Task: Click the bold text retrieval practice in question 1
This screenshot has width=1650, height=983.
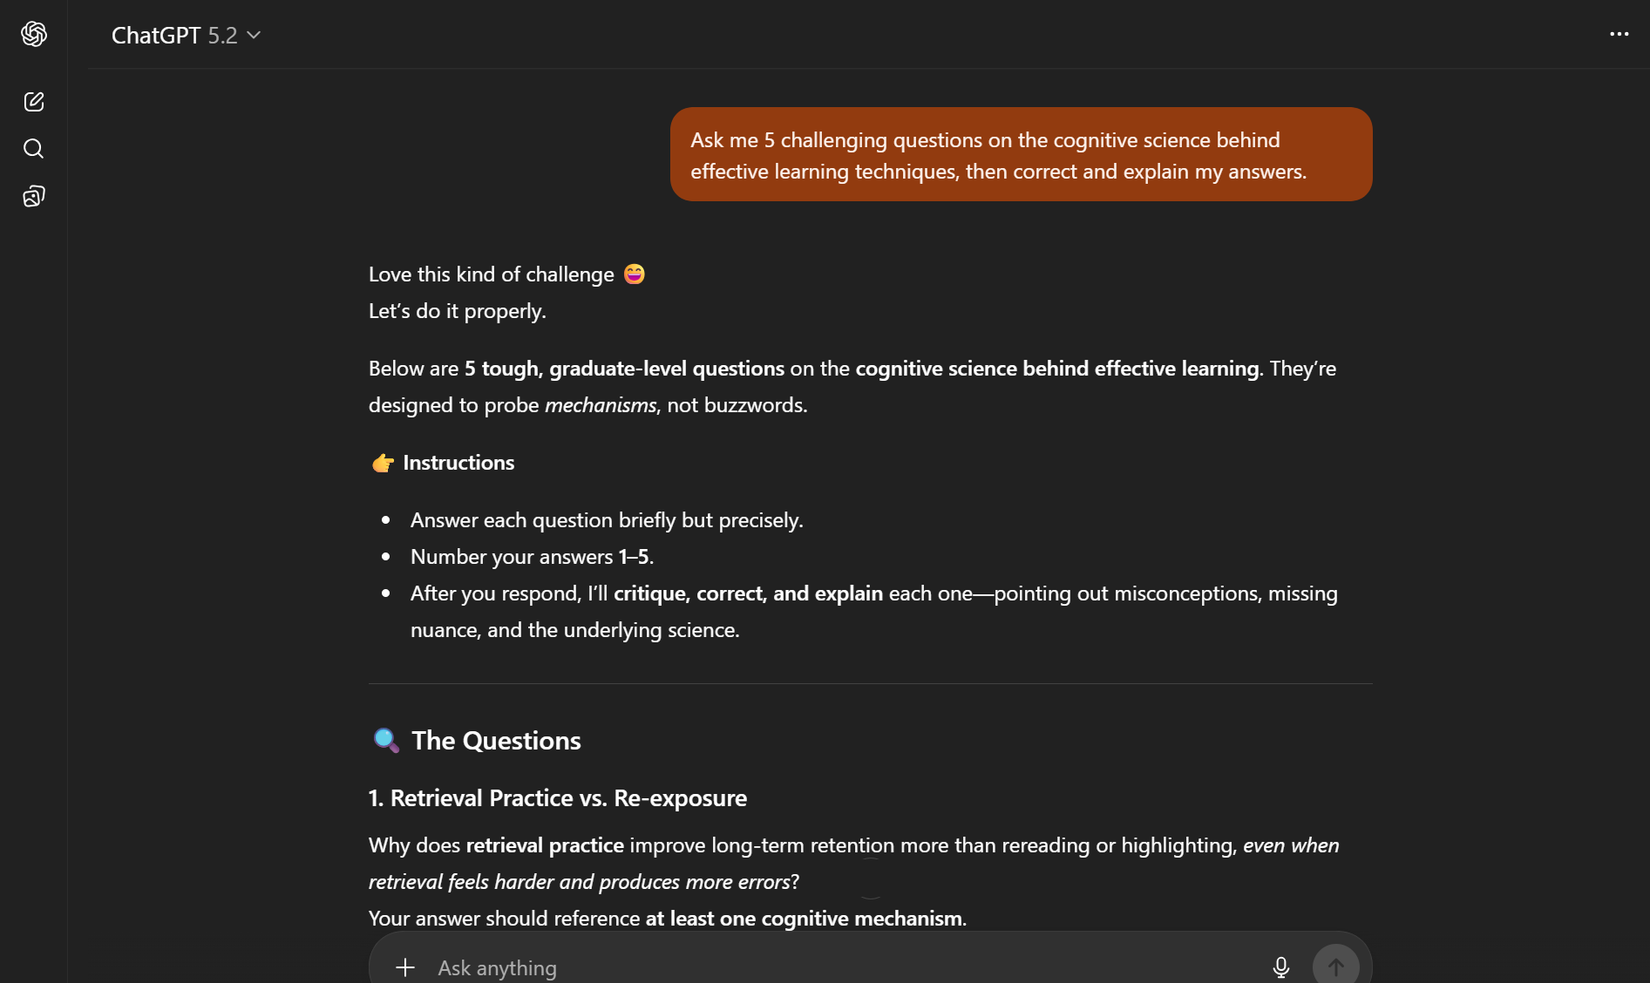Action: click(545, 845)
